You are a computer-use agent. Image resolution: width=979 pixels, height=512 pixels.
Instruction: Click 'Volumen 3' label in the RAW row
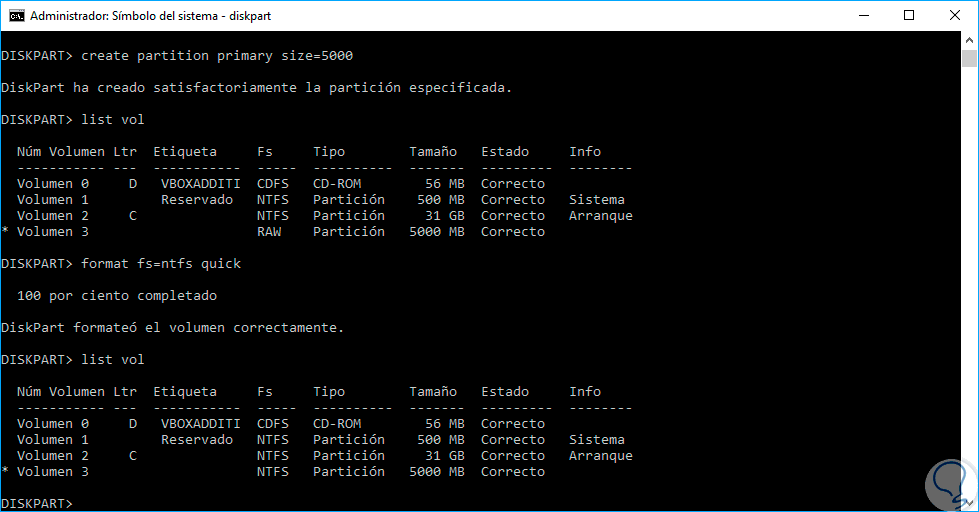pyautogui.click(x=52, y=232)
